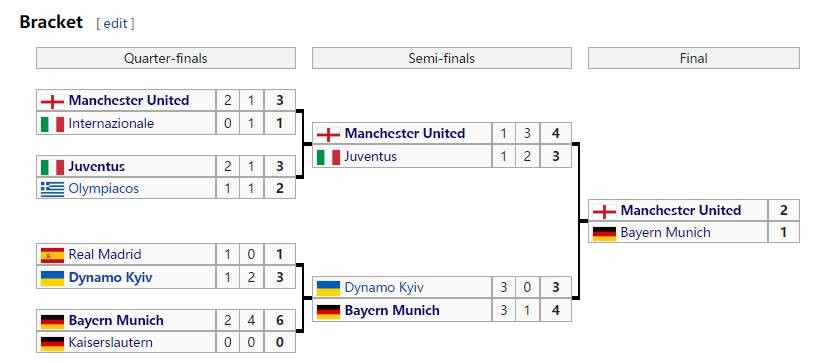The height and width of the screenshot is (363, 824).
Task: Follow the Internazionale link
Action: [x=111, y=123]
